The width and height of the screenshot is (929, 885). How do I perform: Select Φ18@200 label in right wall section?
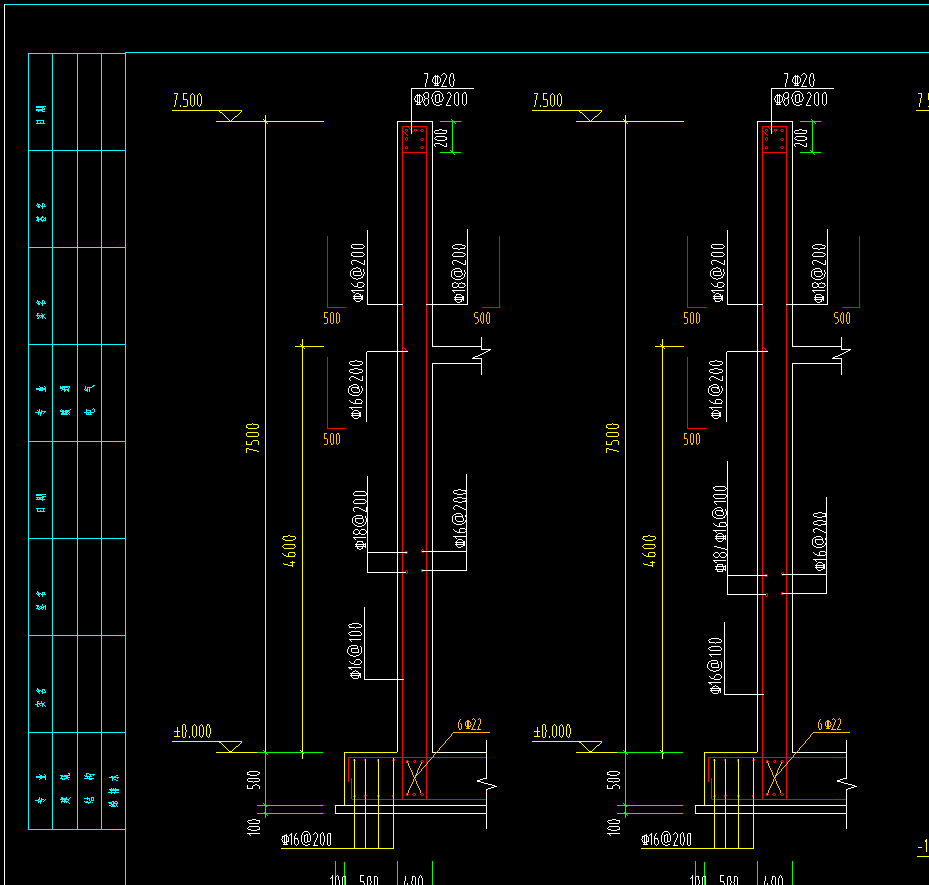pyautogui.click(x=819, y=274)
